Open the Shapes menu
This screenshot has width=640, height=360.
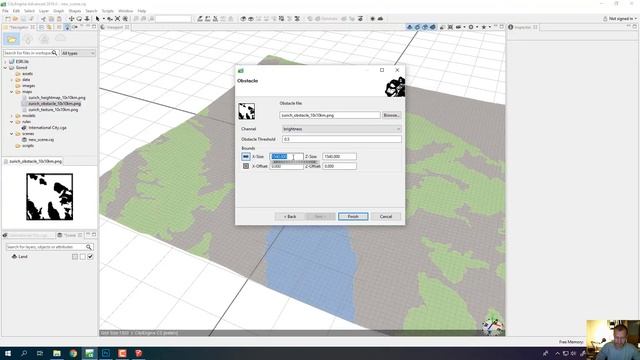click(x=75, y=11)
